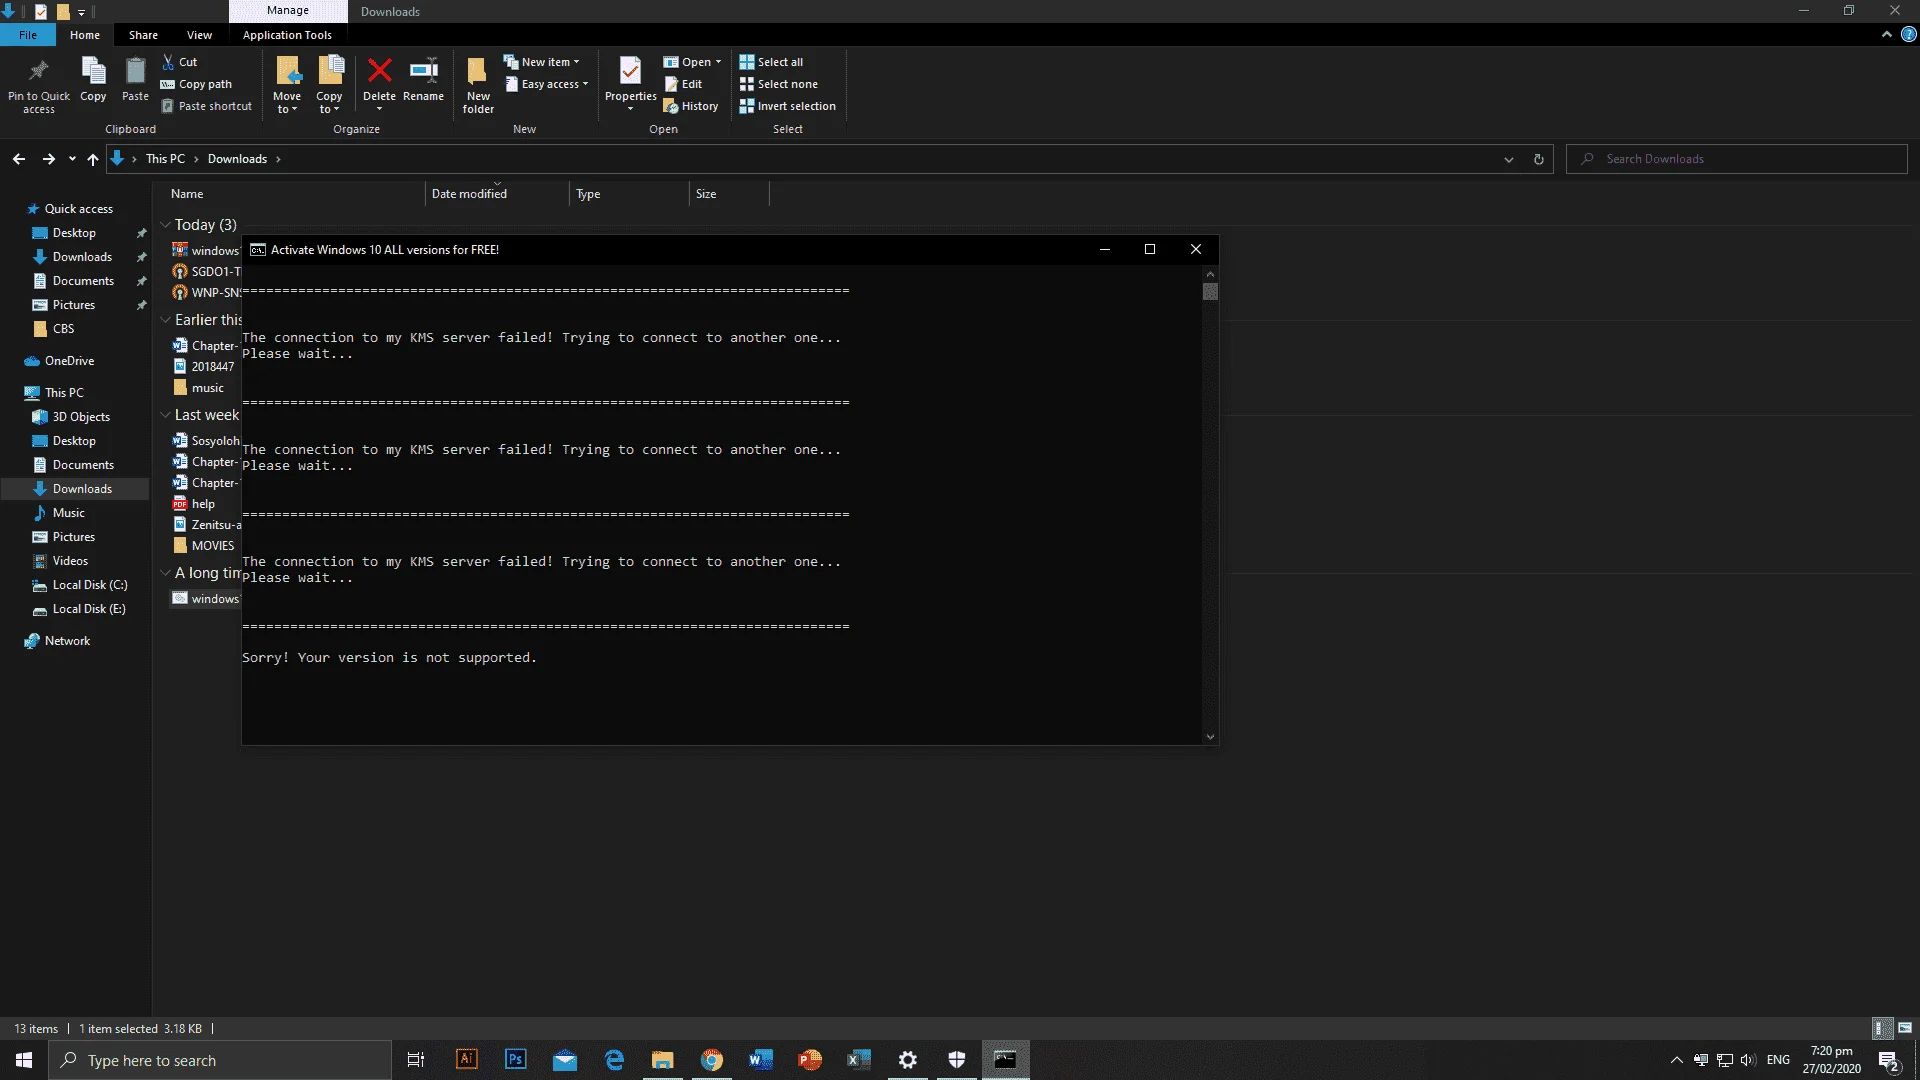Collapse the ribbon with the chevron
This screenshot has width=1920, height=1080.
[x=1887, y=34]
